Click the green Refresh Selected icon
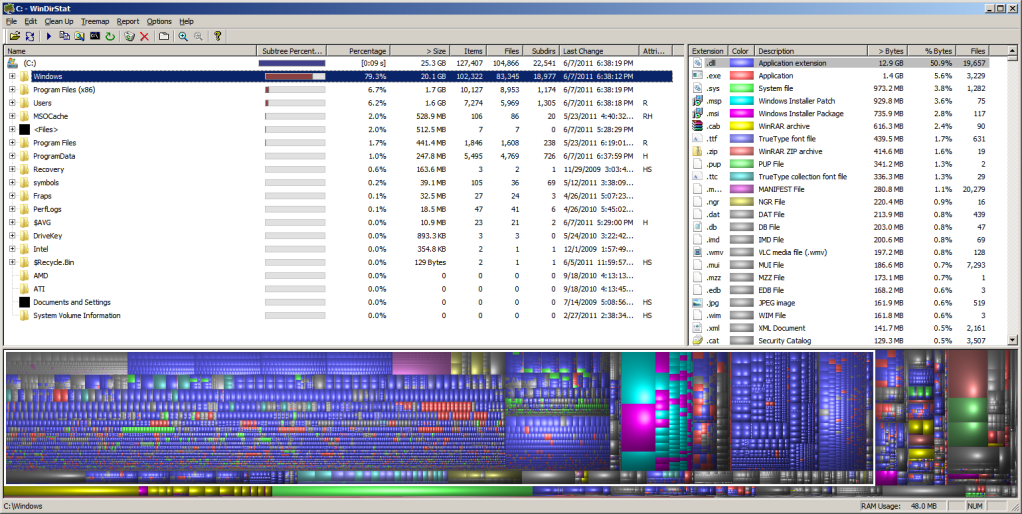Screen dimensions: 1022x514 [x=110, y=36]
